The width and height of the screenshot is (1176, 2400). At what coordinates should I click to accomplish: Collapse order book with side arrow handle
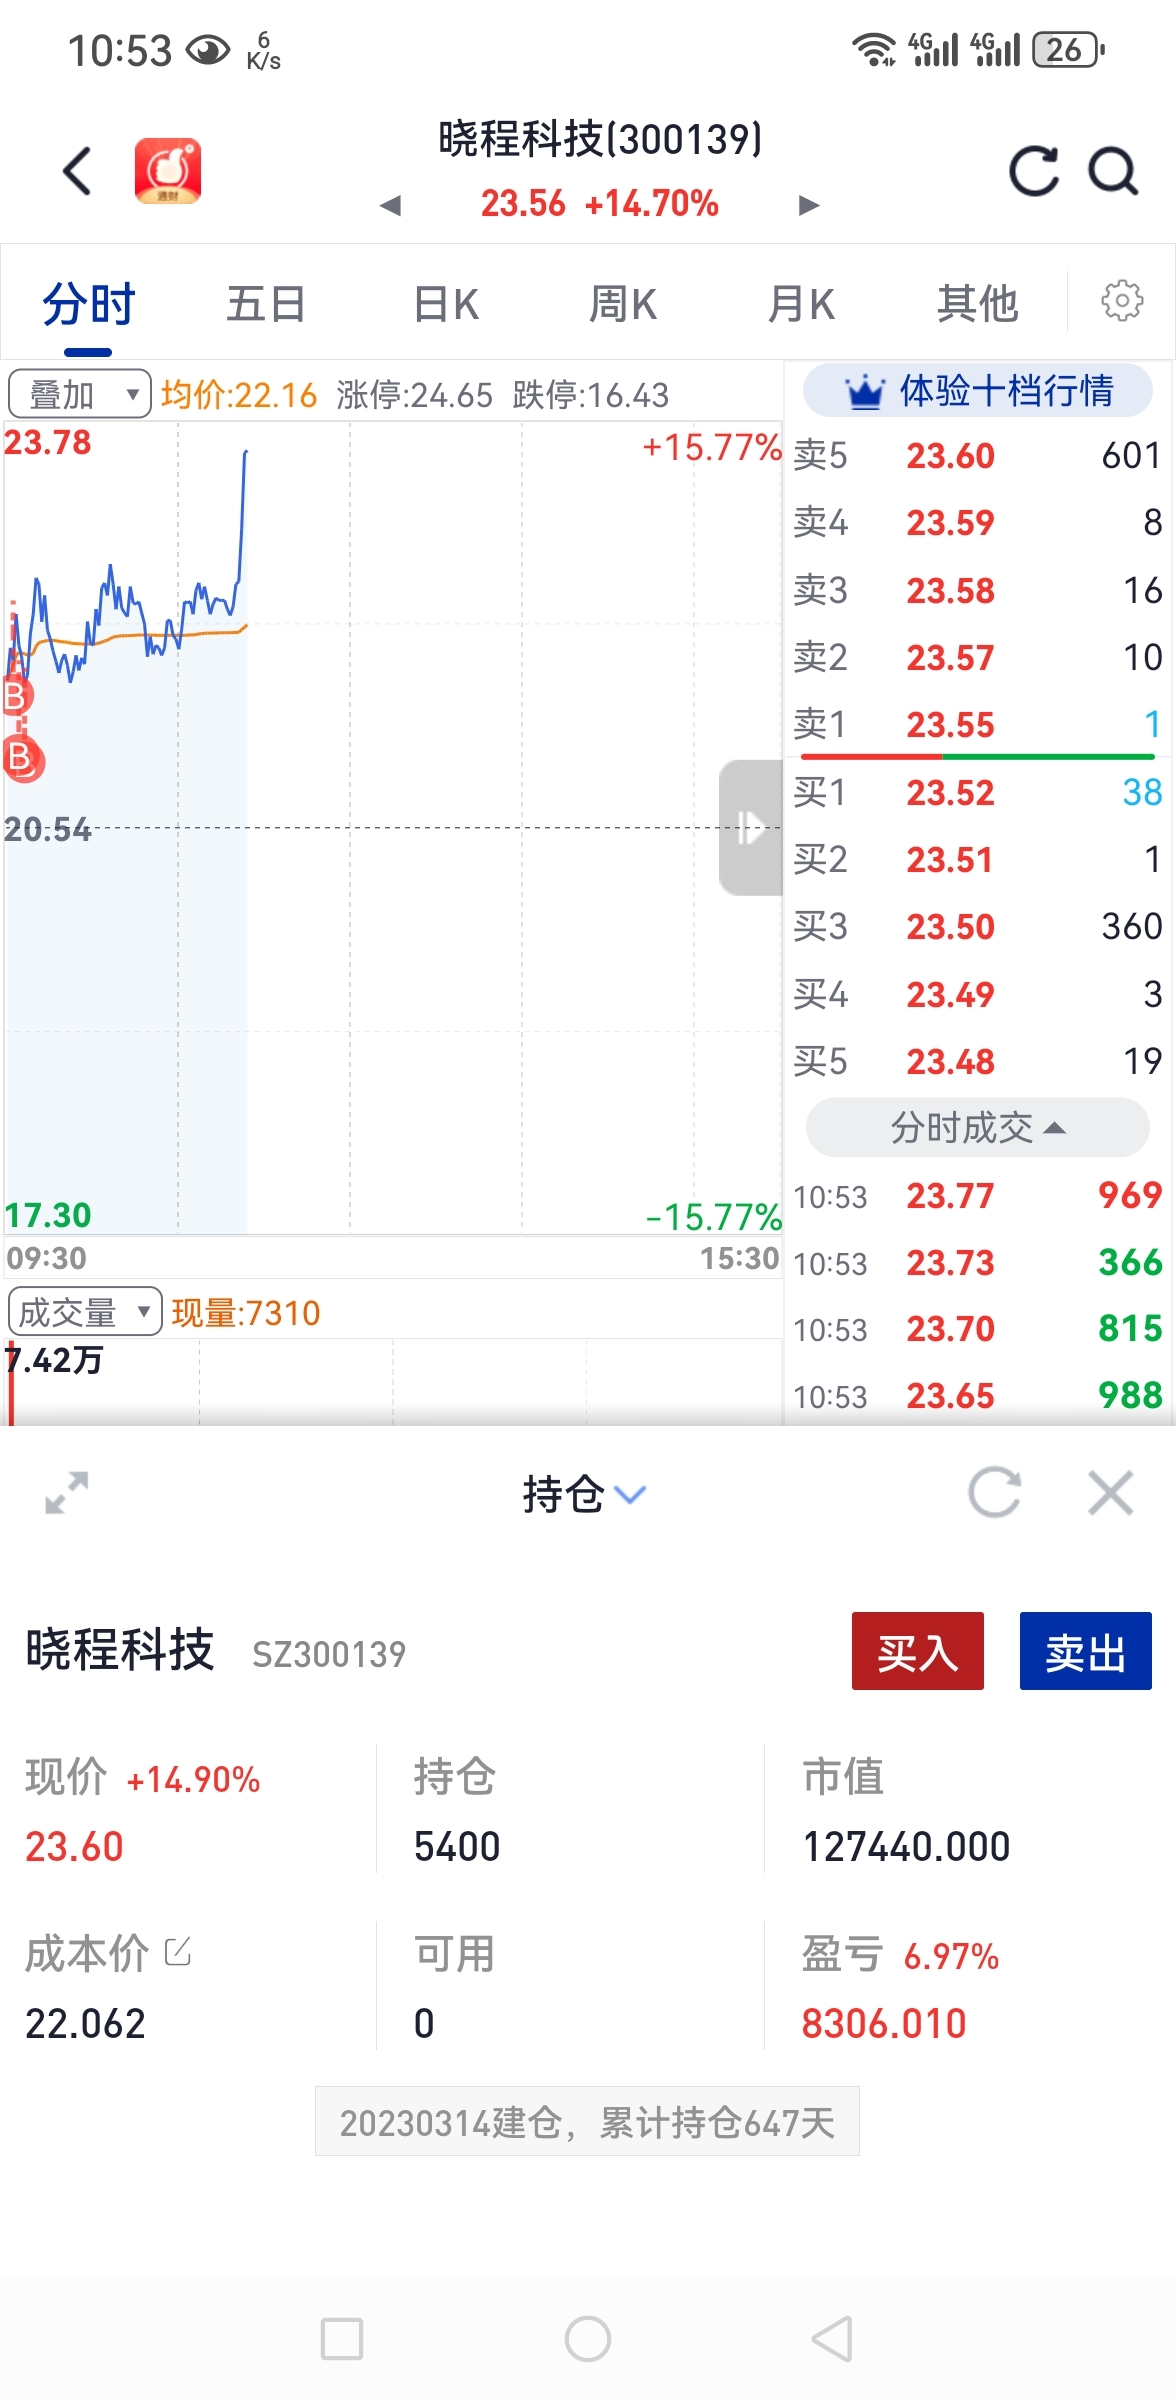tap(750, 827)
